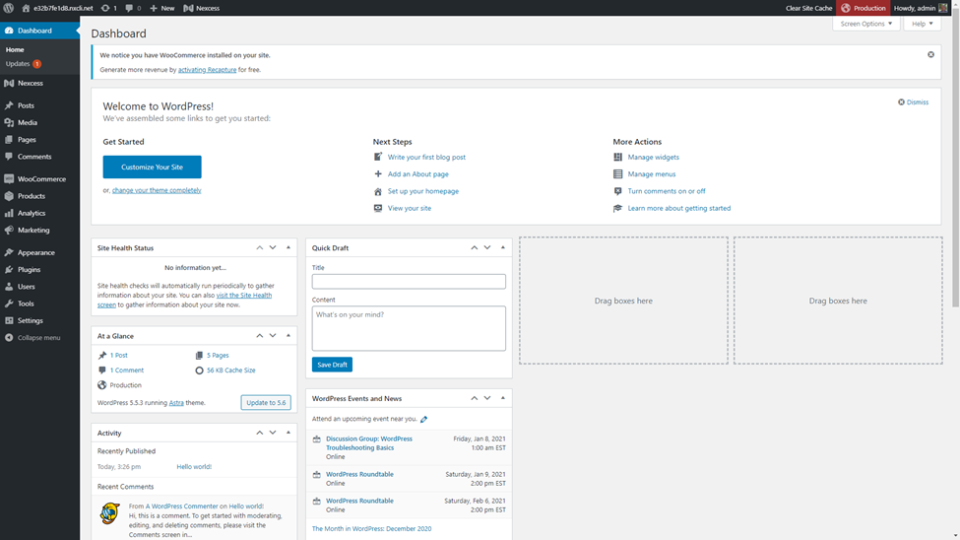Click the Analytics bar chart icon
Viewport: 960px width, 540px height.
(9, 213)
